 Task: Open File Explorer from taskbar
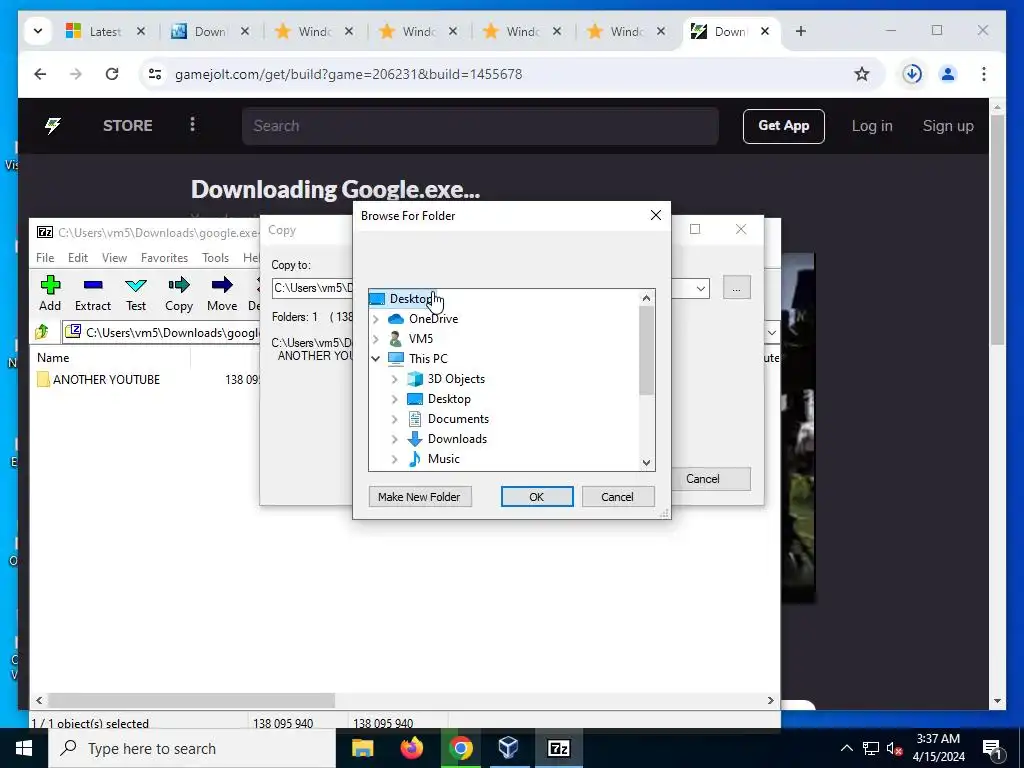click(362, 748)
